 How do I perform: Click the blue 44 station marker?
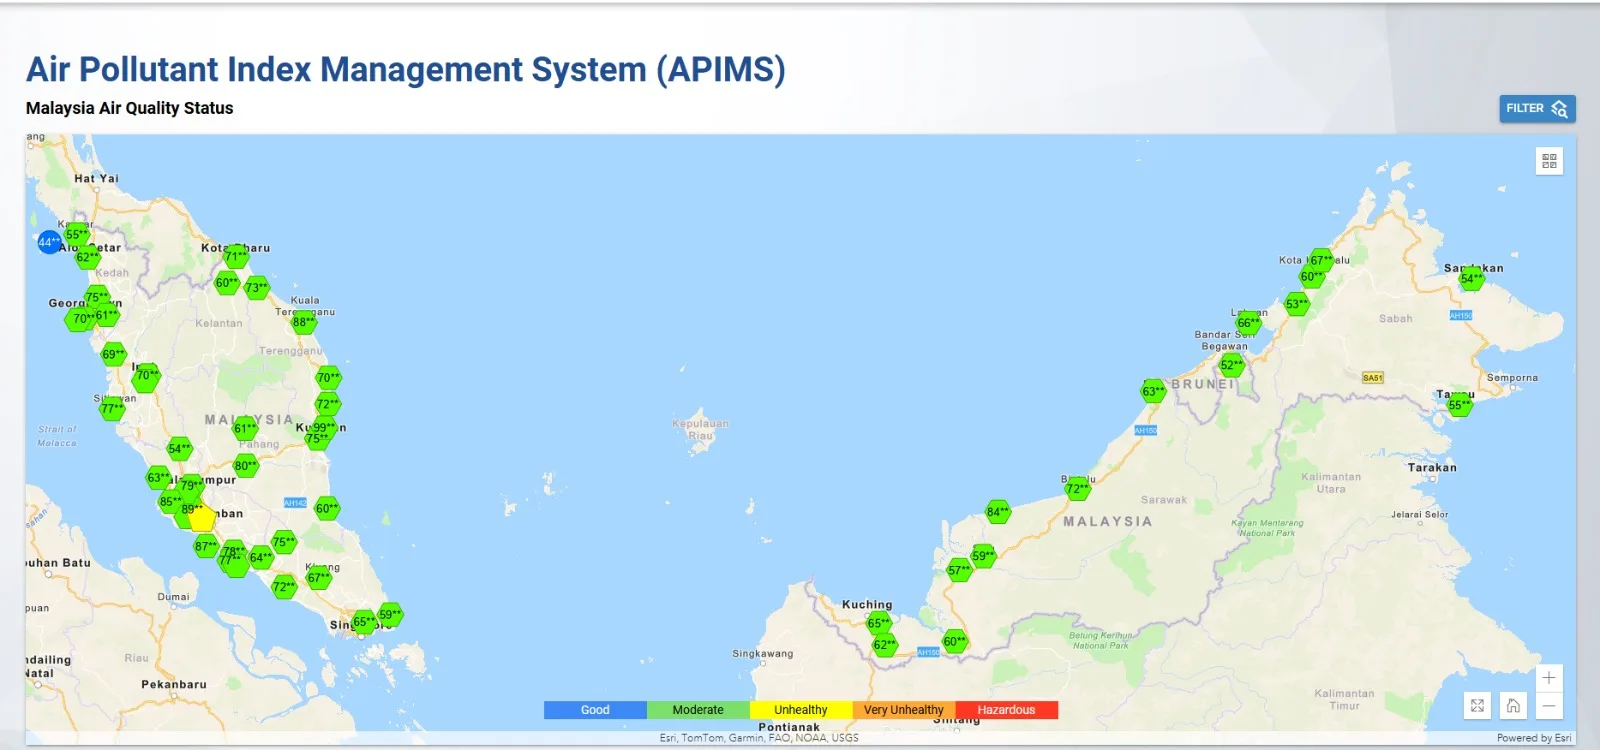point(49,242)
